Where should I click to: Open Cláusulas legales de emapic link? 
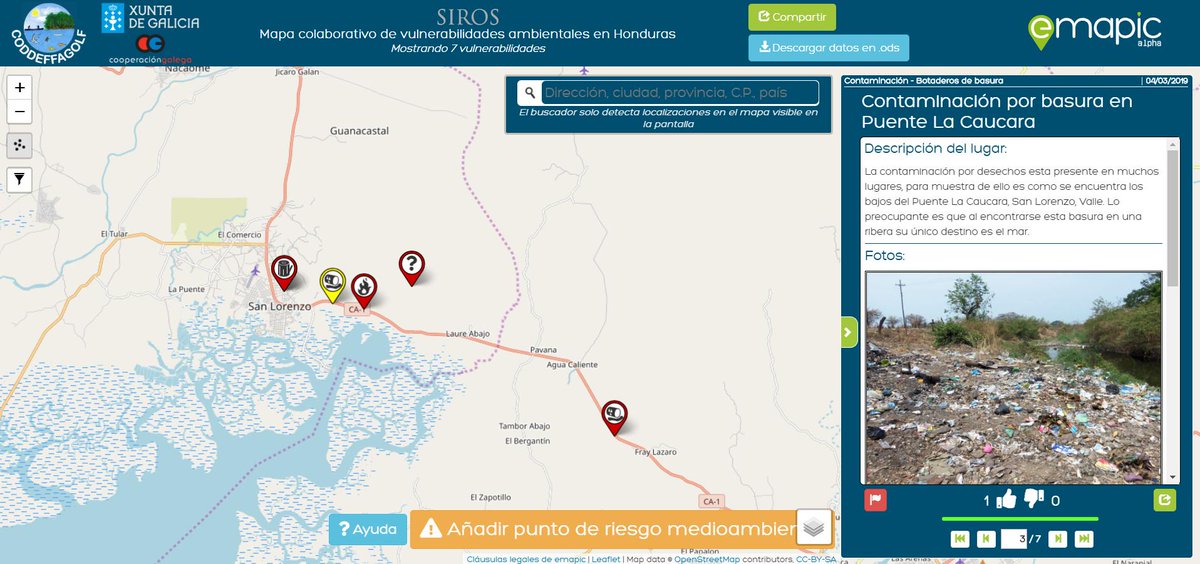(x=526, y=559)
